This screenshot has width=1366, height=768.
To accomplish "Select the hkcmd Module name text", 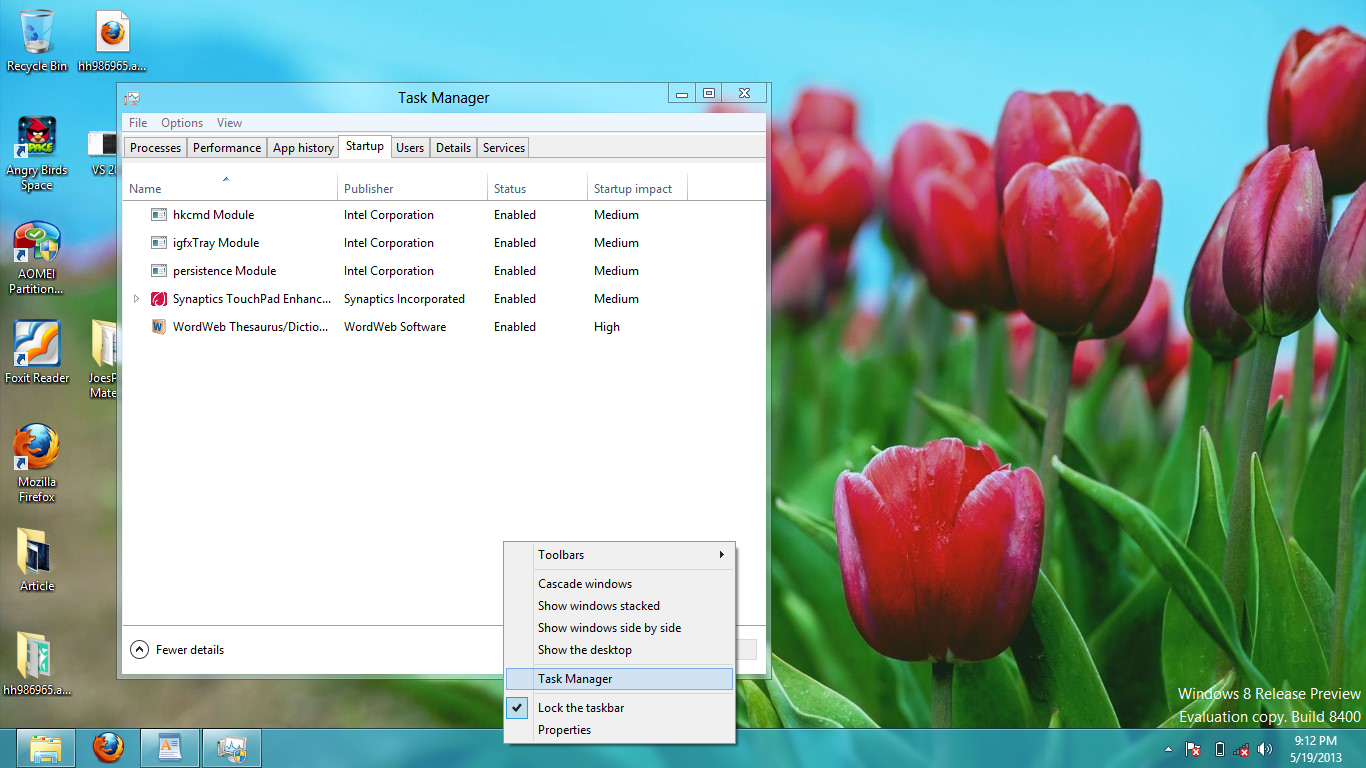I will point(214,215).
